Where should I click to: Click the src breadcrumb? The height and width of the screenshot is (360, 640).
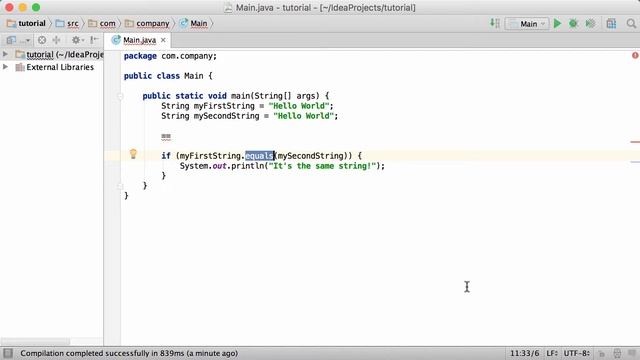(67, 24)
